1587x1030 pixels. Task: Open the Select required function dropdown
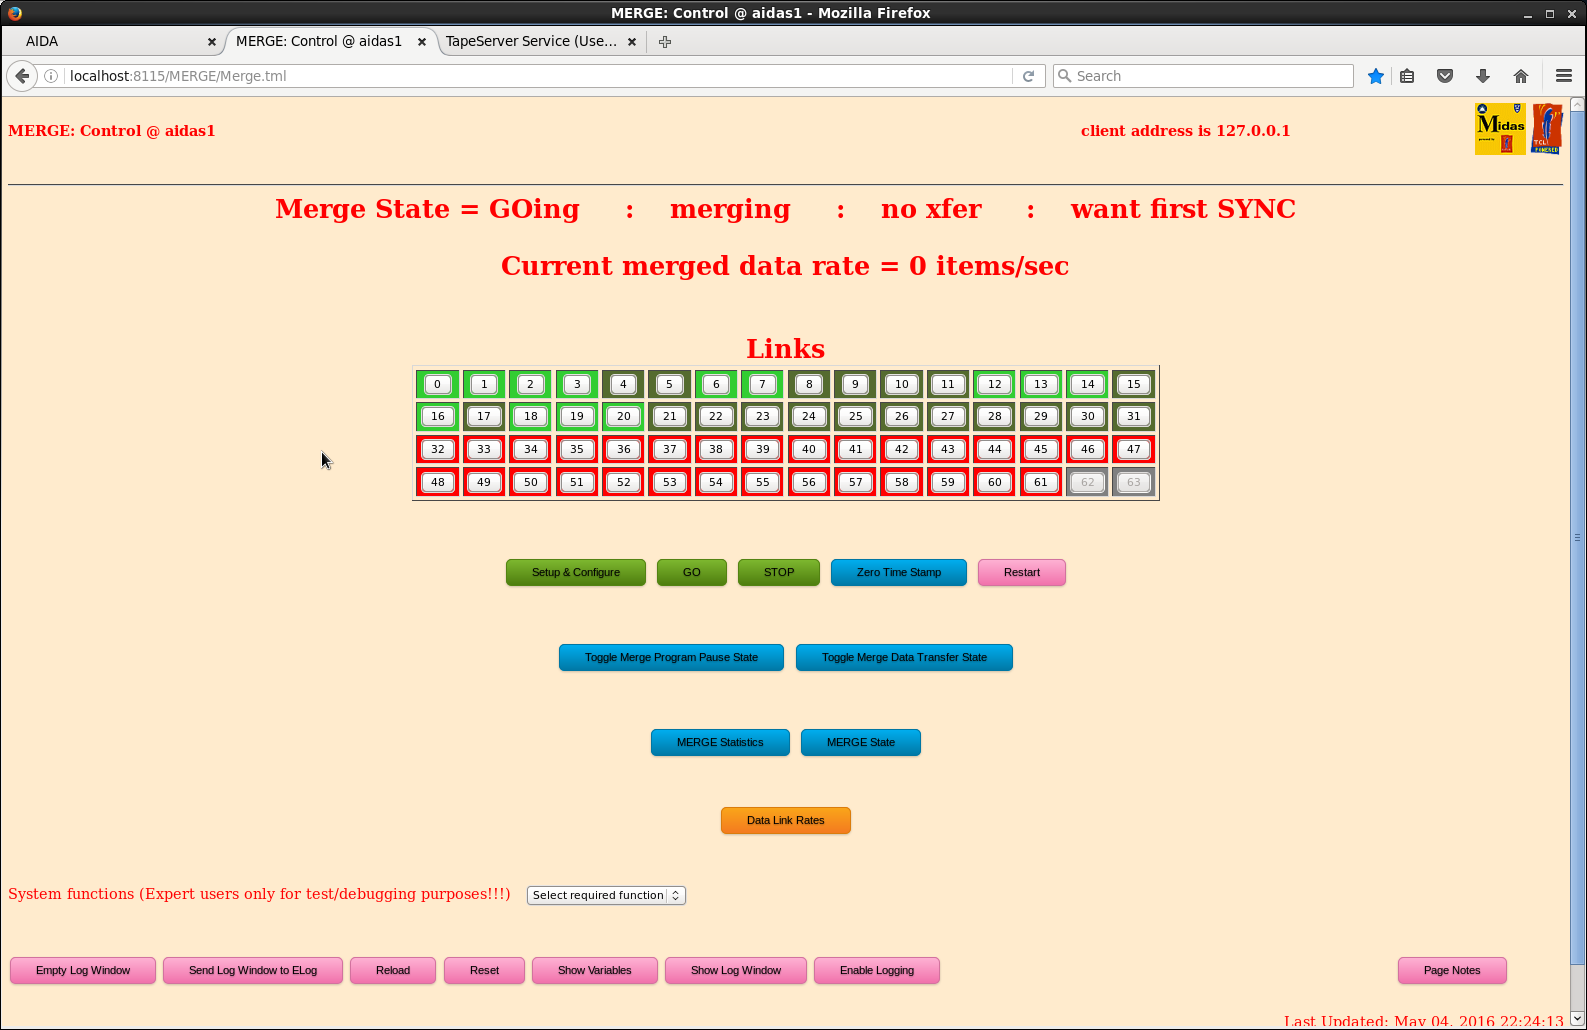pyautogui.click(x=606, y=895)
